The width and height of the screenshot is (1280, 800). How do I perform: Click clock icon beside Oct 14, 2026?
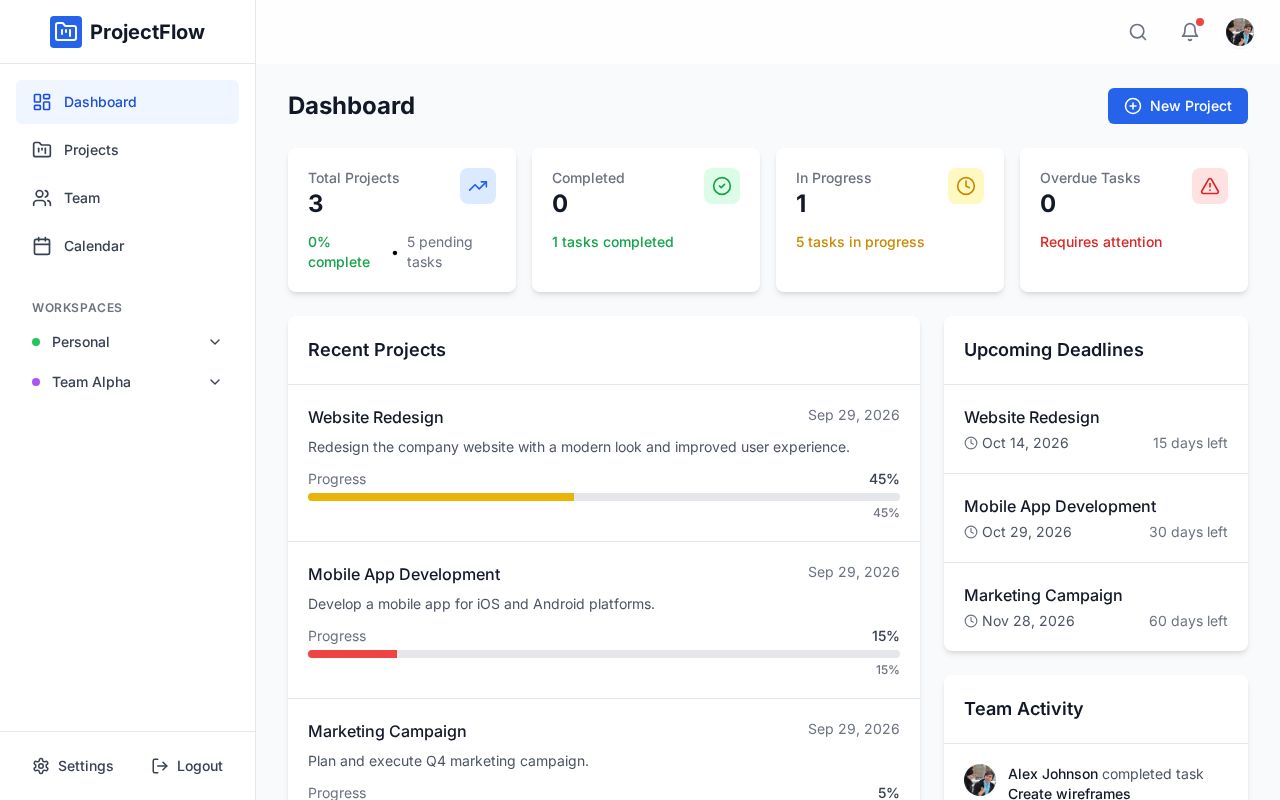tap(971, 443)
